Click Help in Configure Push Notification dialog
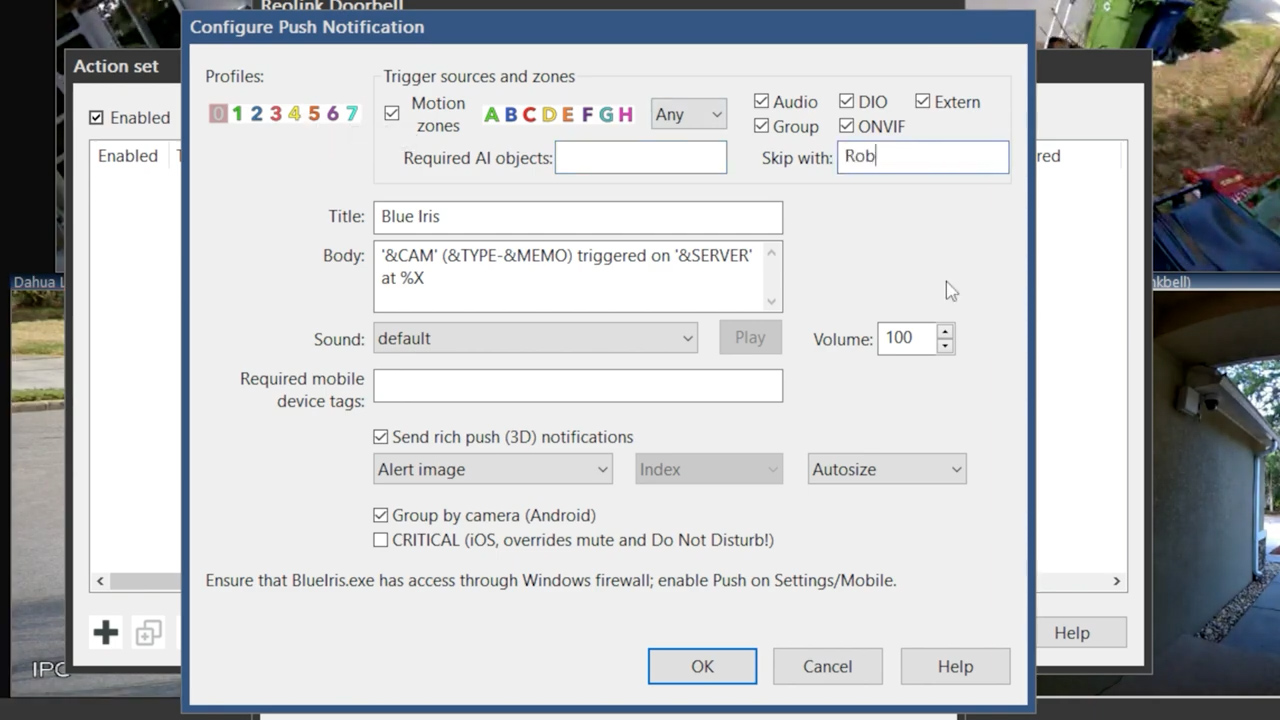 (x=955, y=666)
